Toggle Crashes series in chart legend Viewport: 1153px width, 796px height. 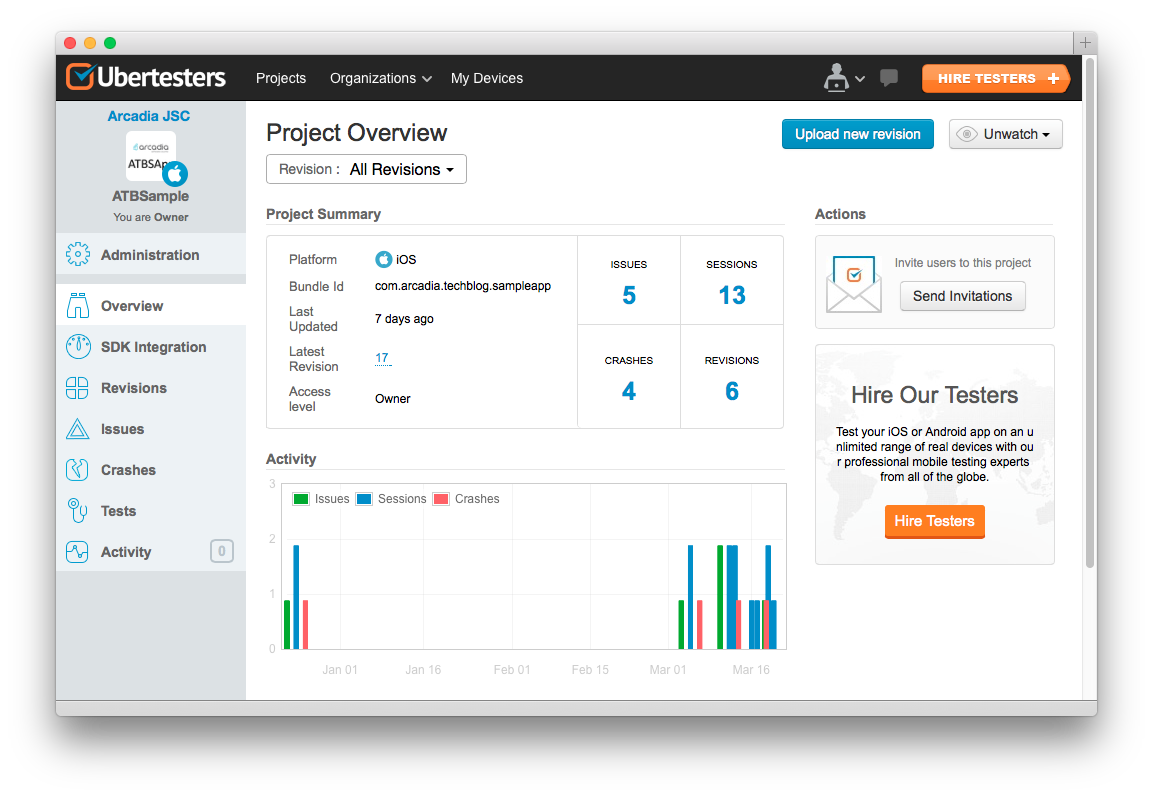(466, 499)
